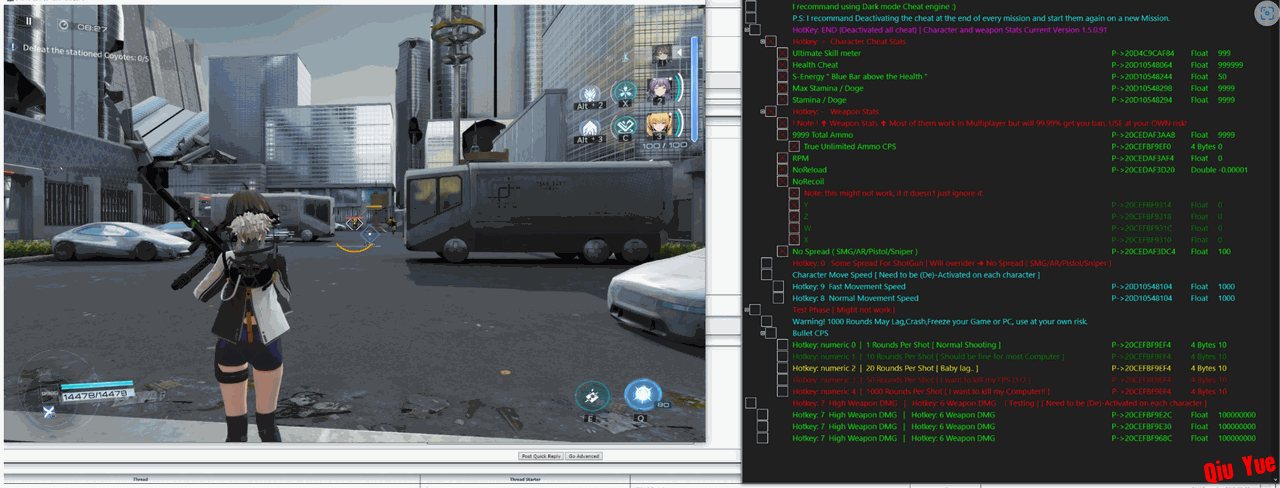
Task: Select the Ultimate Skill meter address P->20D4C9CAF84
Action: click(1143, 53)
